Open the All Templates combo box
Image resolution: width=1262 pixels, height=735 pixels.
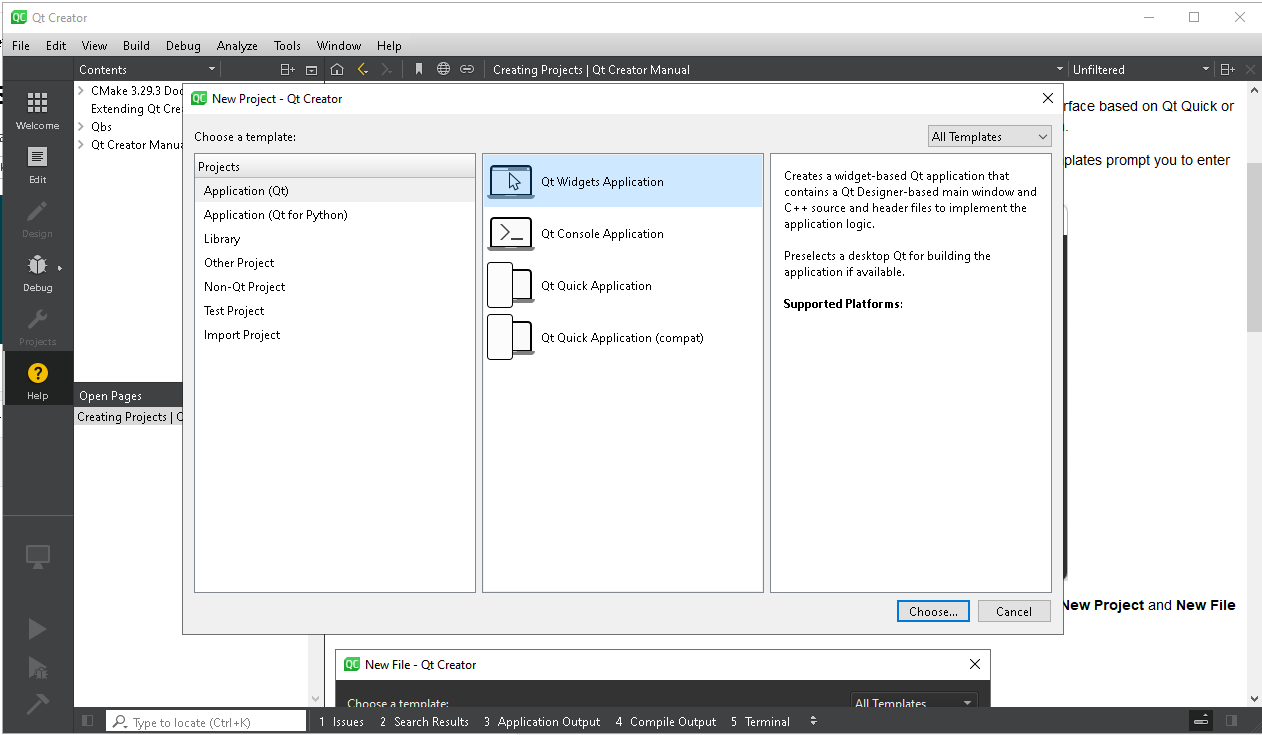tap(989, 136)
